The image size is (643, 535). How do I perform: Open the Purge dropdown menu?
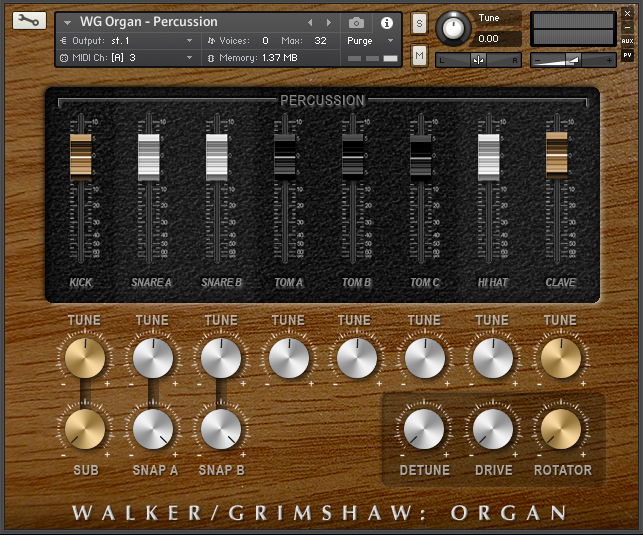[x=370, y=41]
